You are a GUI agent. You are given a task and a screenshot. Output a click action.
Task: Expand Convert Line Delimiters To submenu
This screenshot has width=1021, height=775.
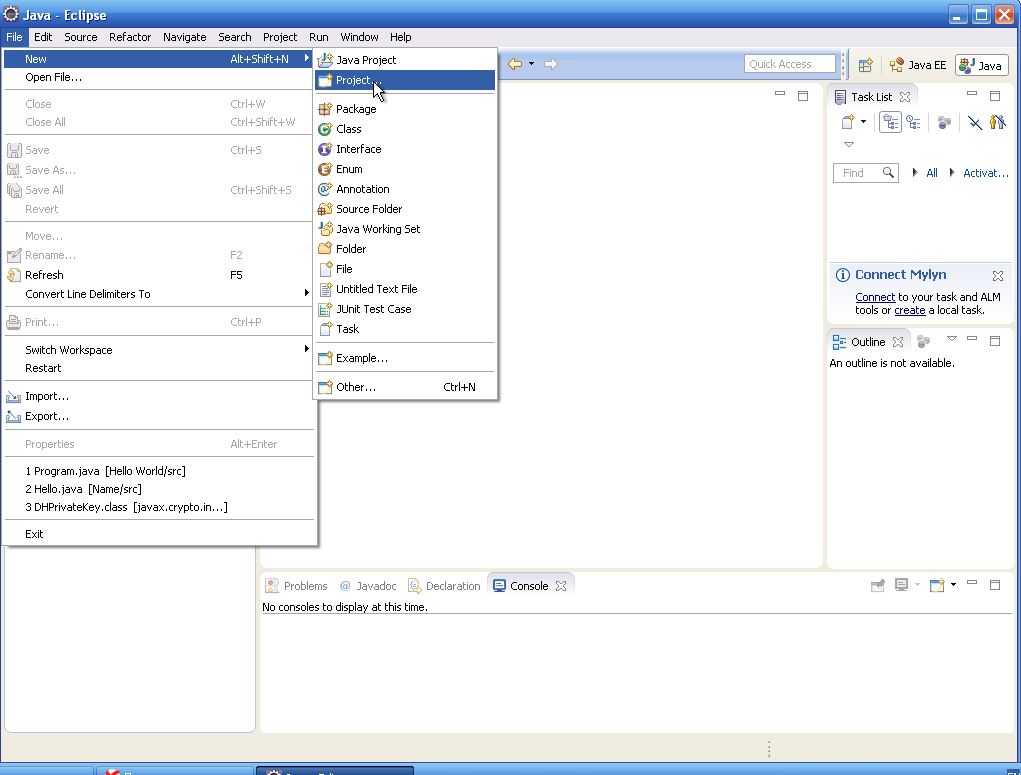point(159,294)
